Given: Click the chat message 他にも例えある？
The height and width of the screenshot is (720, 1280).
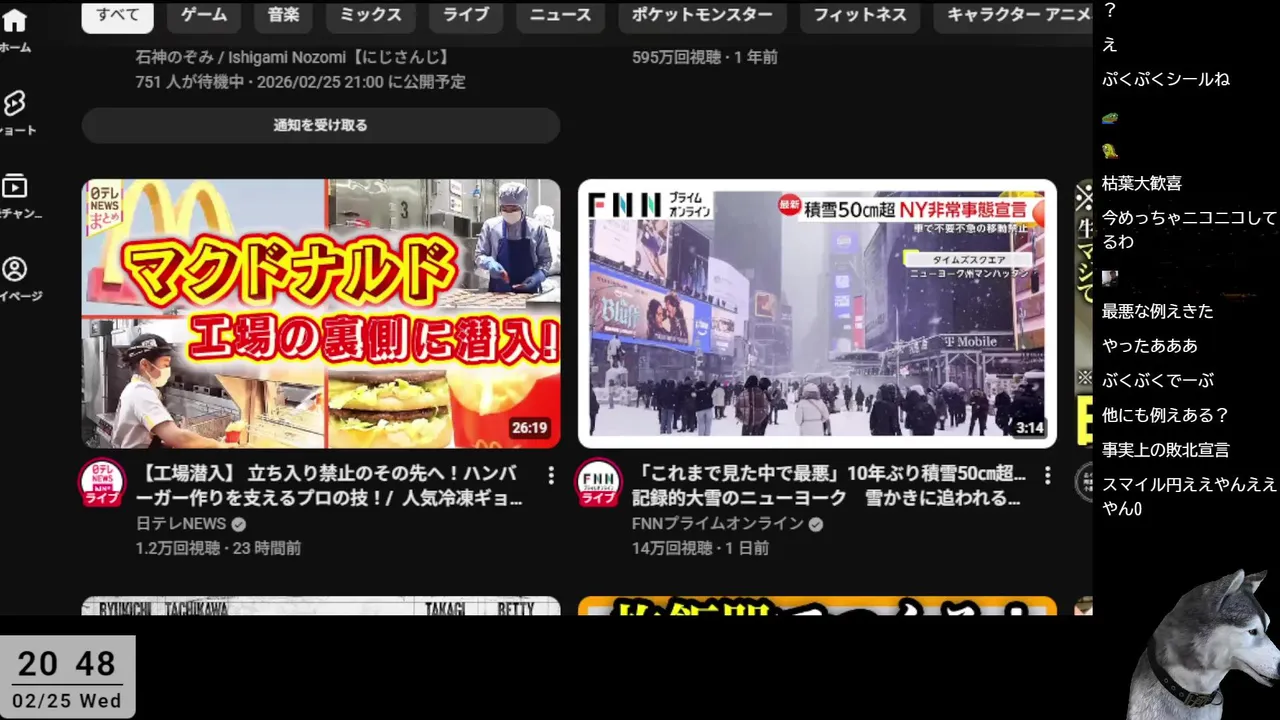Looking at the screenshot, I should (1165, 415).
